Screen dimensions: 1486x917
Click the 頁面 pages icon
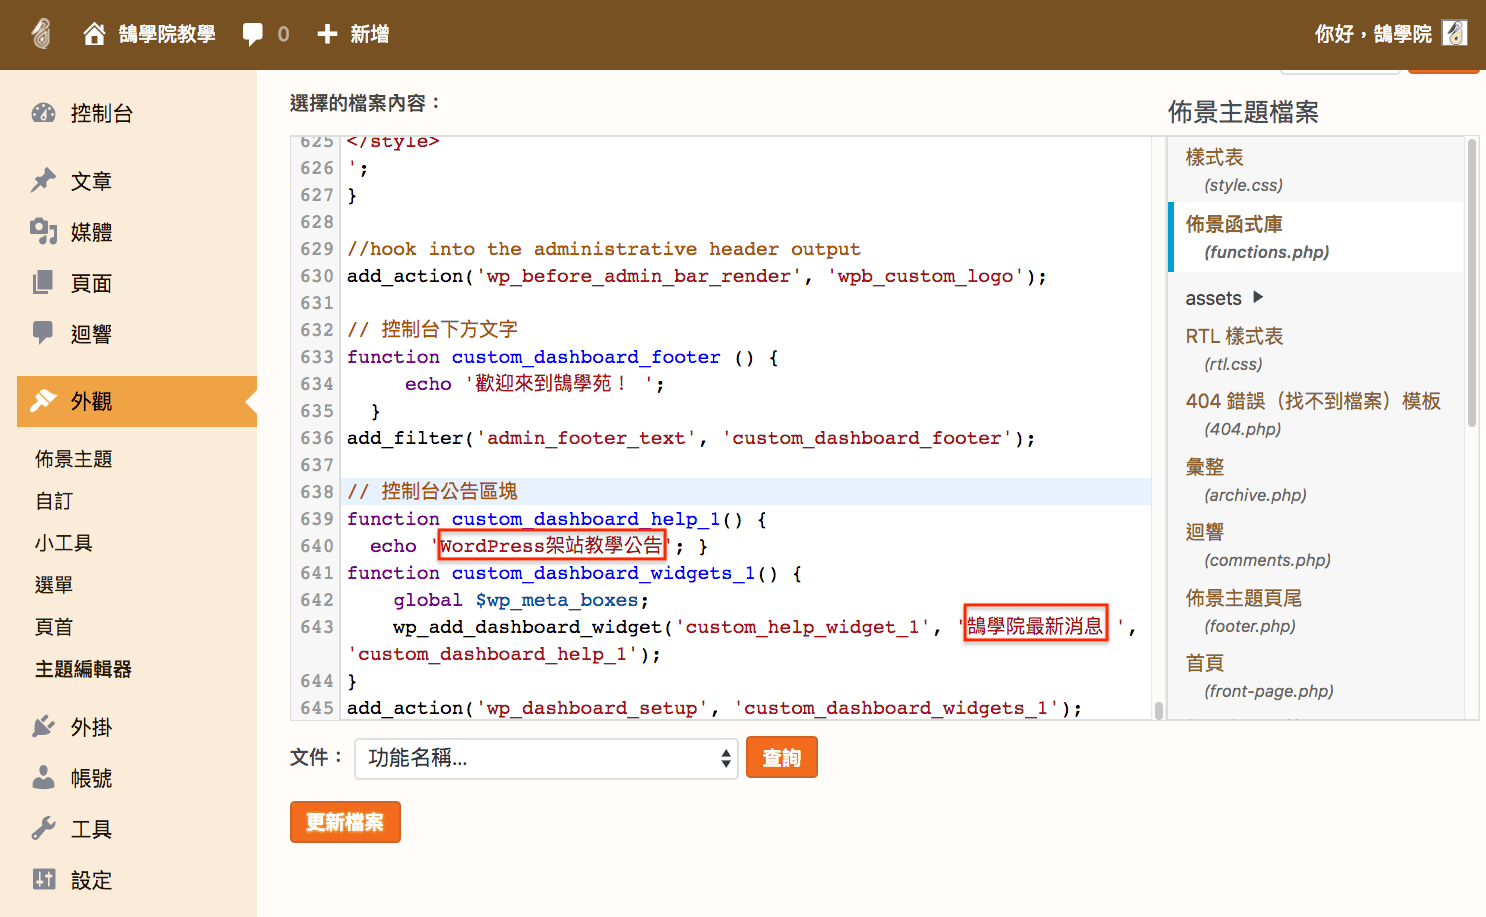click(x=43, y=282)
